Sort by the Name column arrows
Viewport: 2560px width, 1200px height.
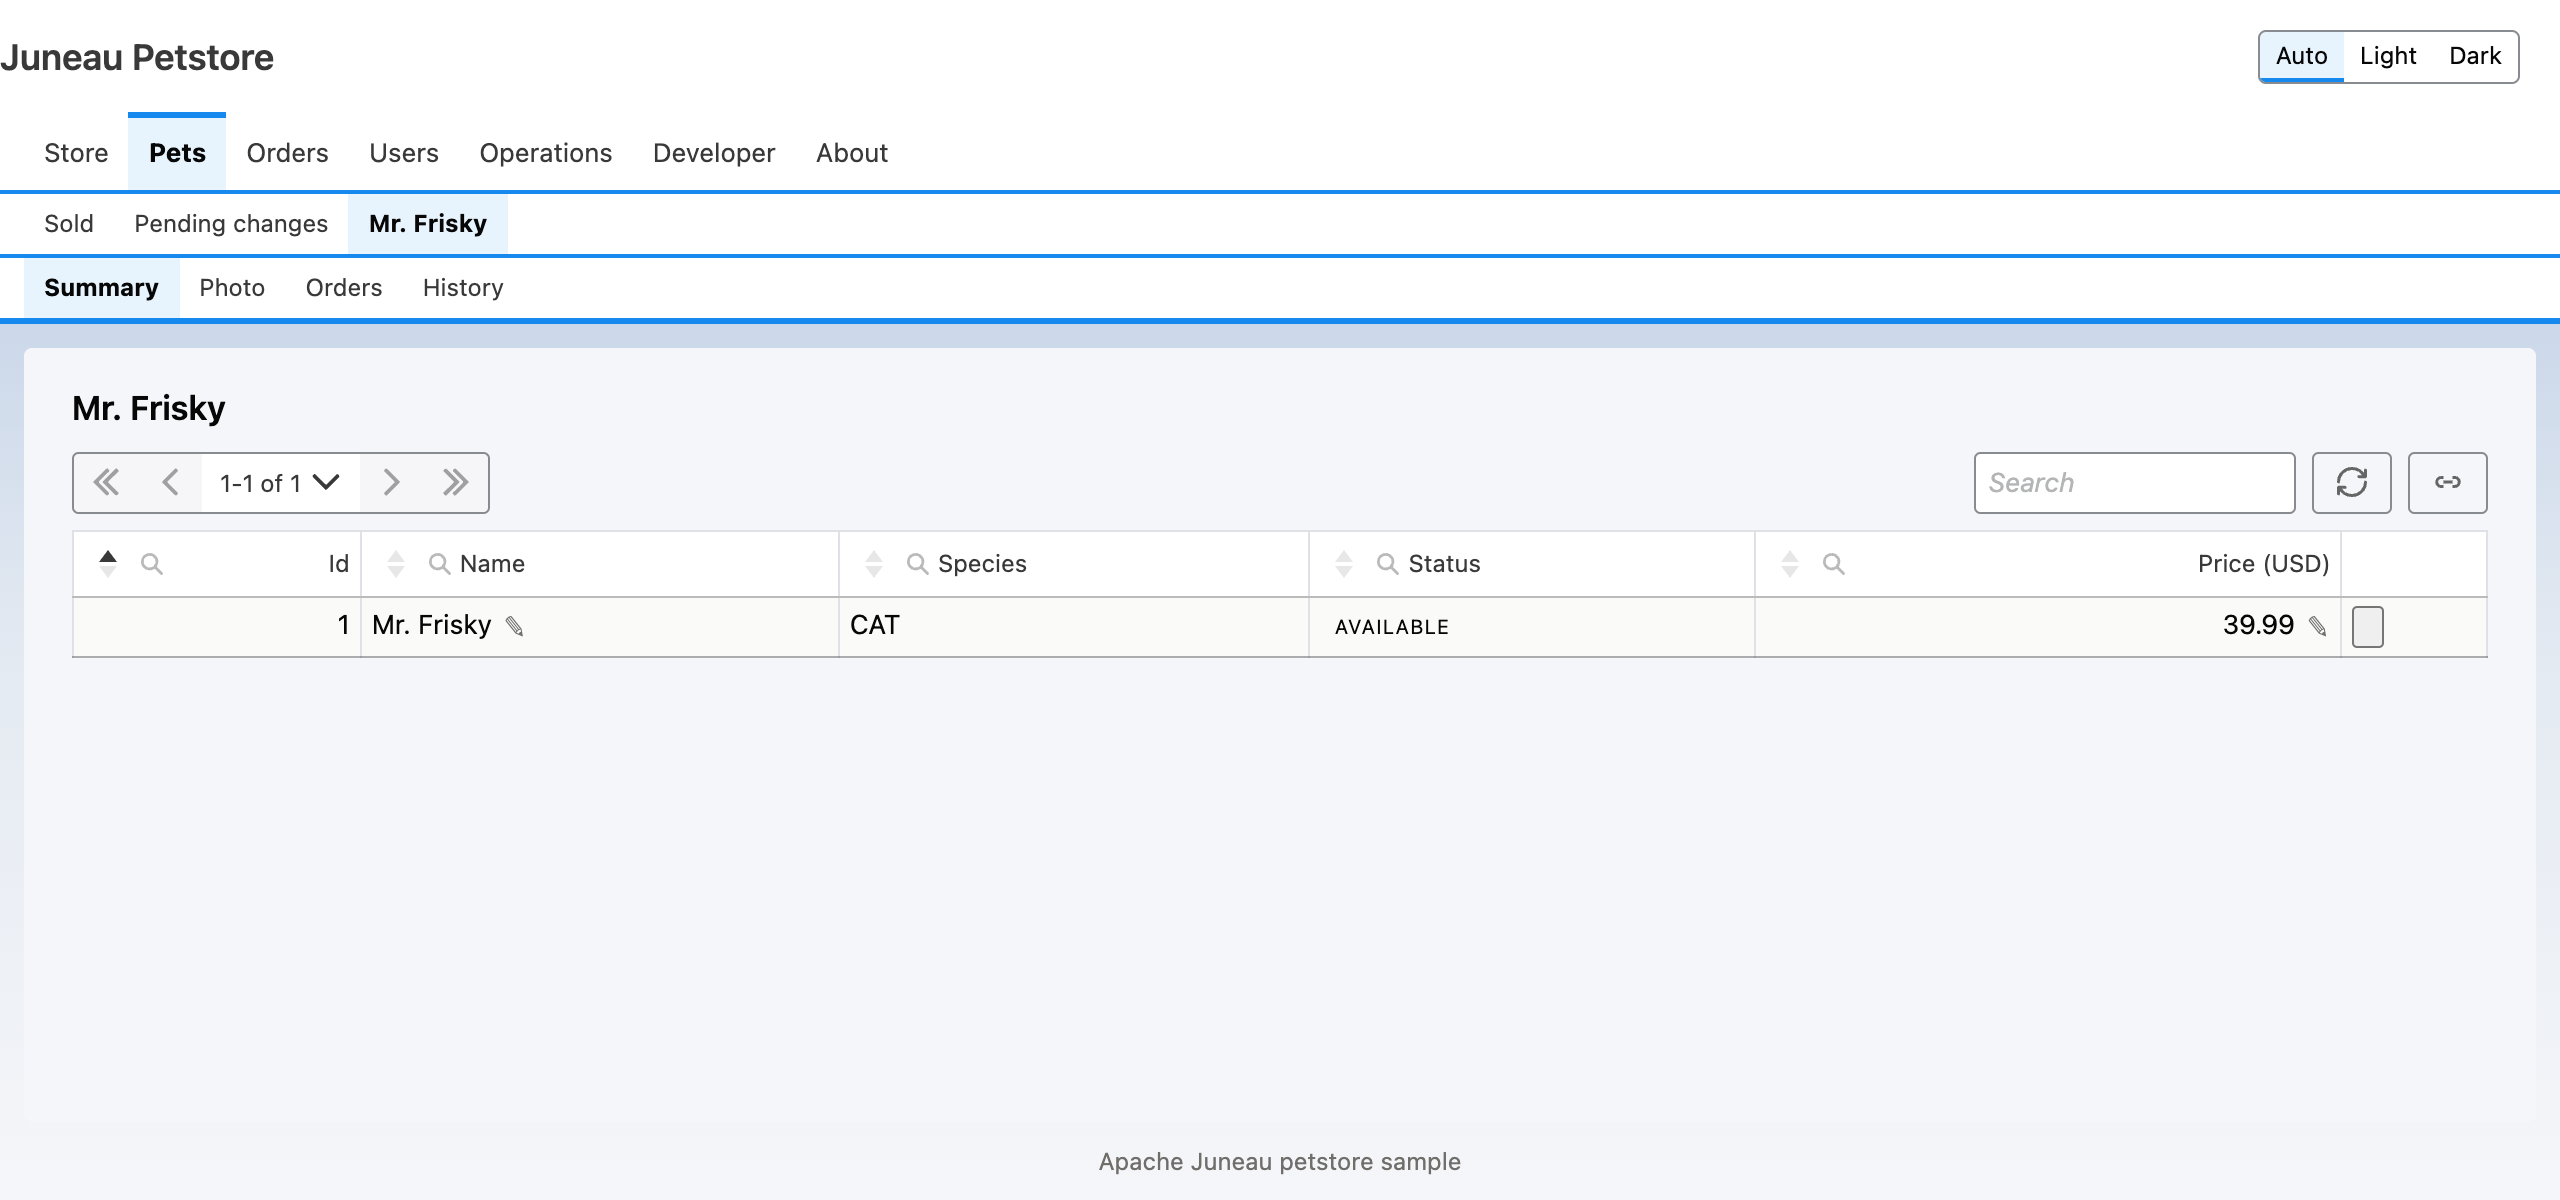[x=396, y=564]
